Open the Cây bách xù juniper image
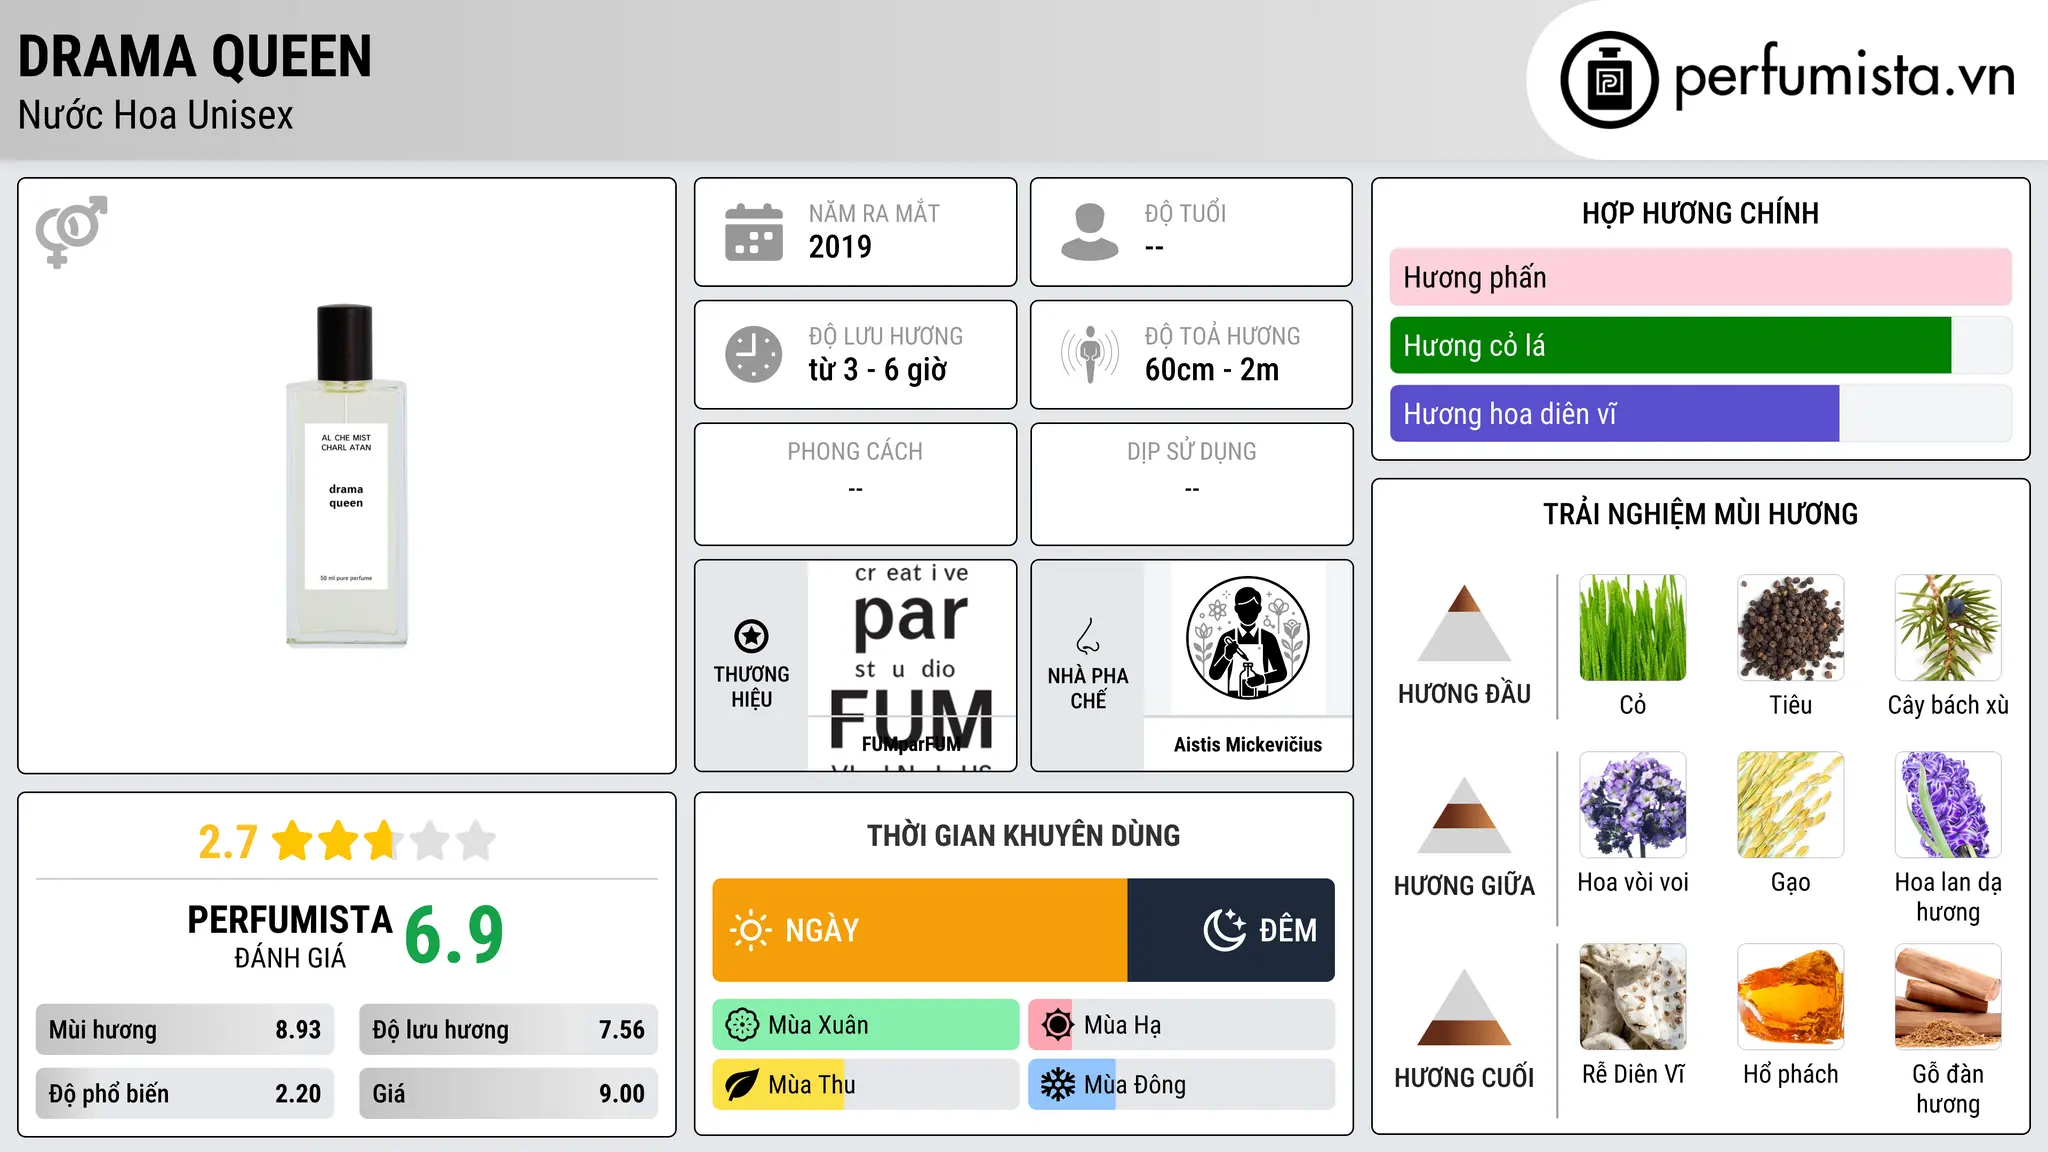This screenshot has width=2048, height=1152. coord(1948,628)
